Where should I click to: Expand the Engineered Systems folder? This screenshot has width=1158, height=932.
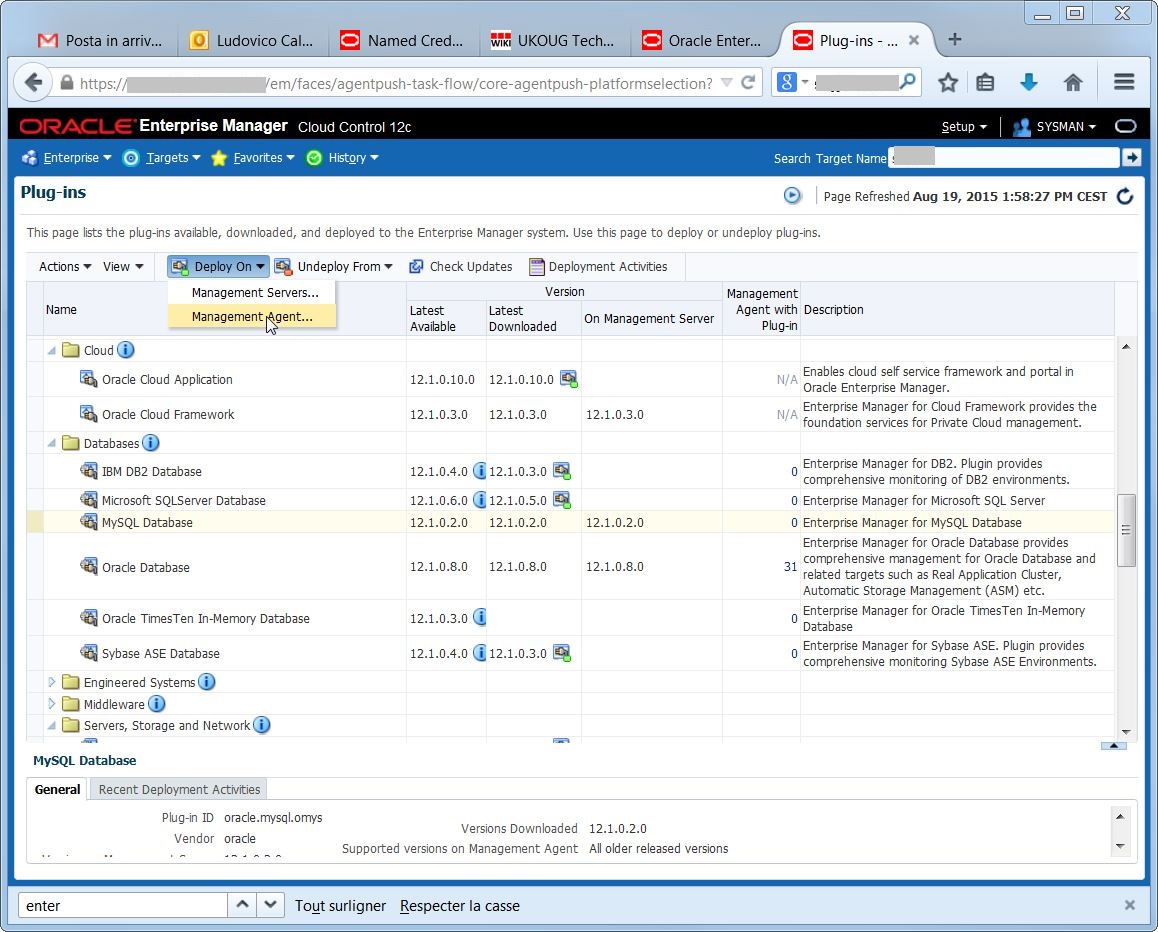pos(52,682)
